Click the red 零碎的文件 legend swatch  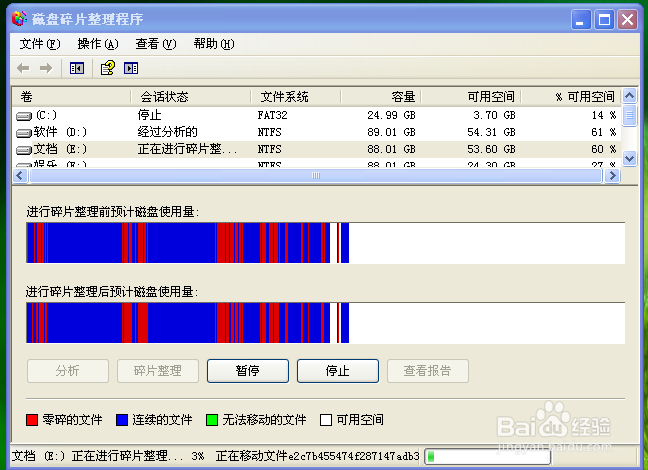tap(32, 420)
